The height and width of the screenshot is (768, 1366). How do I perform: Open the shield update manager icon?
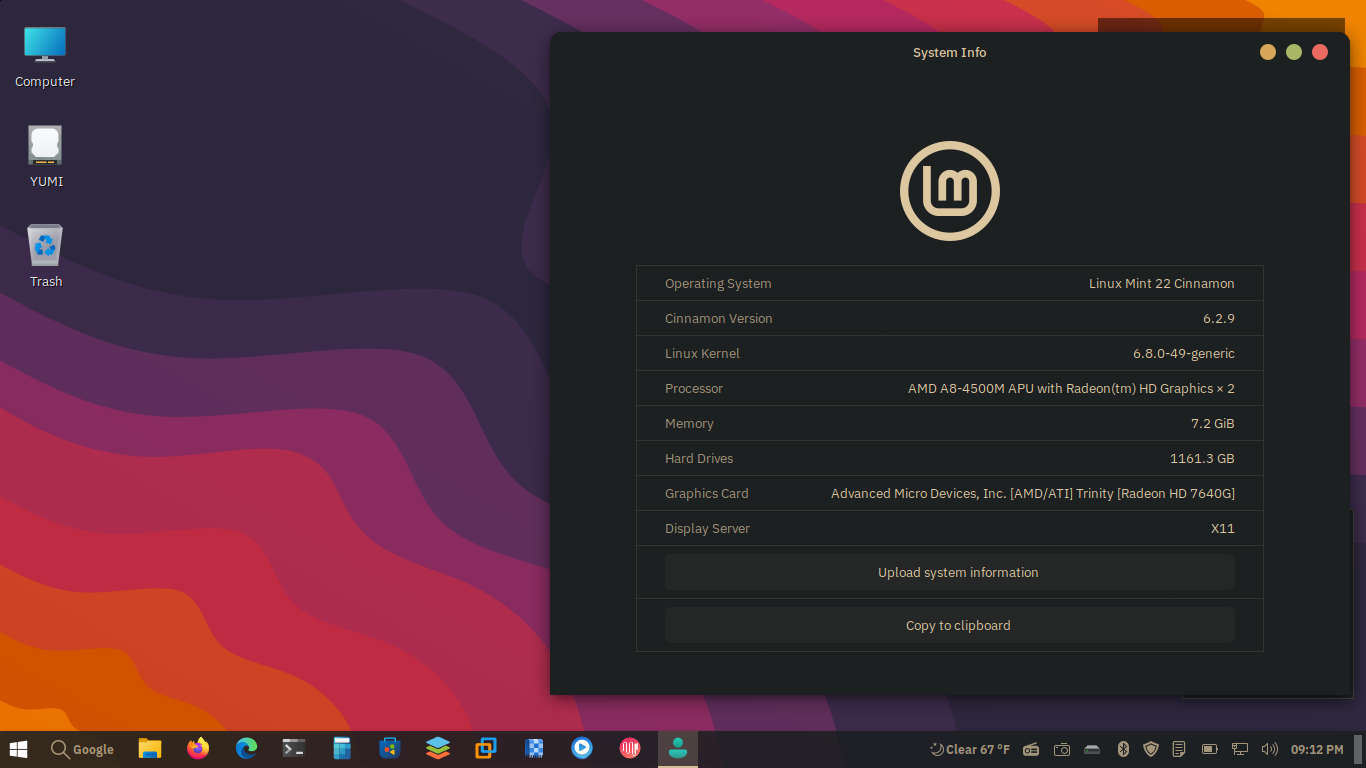1151,749
